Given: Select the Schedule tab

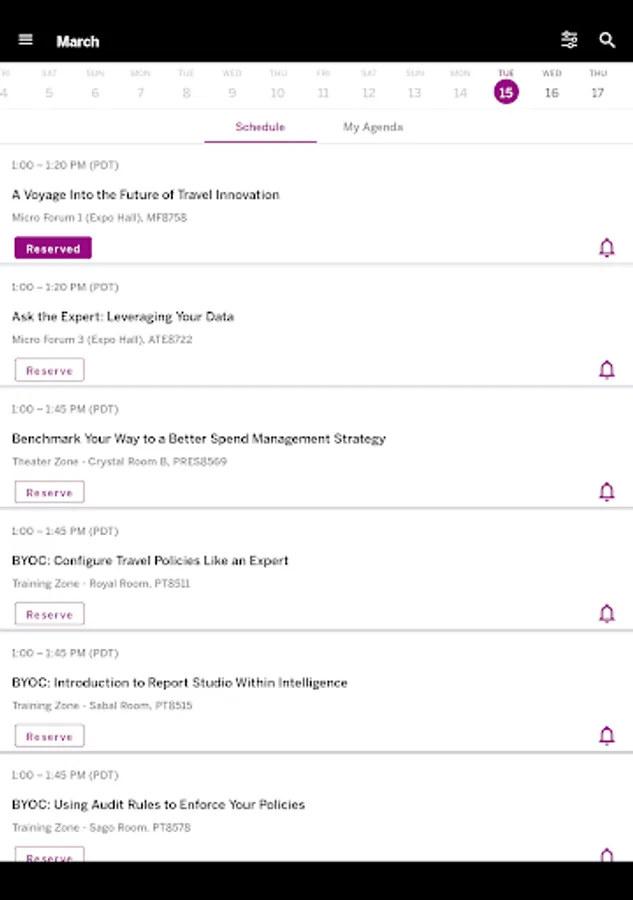Looking at the screenshot, I should (260, 127).
